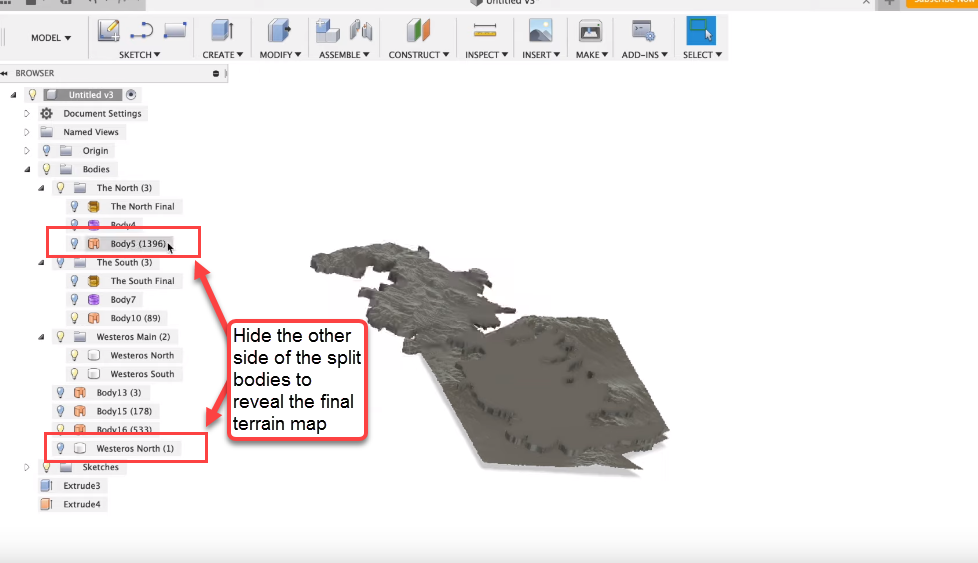Open the CONSTRUCT menu
This screenshot has height=563, width=978.
tap(419, 55)
